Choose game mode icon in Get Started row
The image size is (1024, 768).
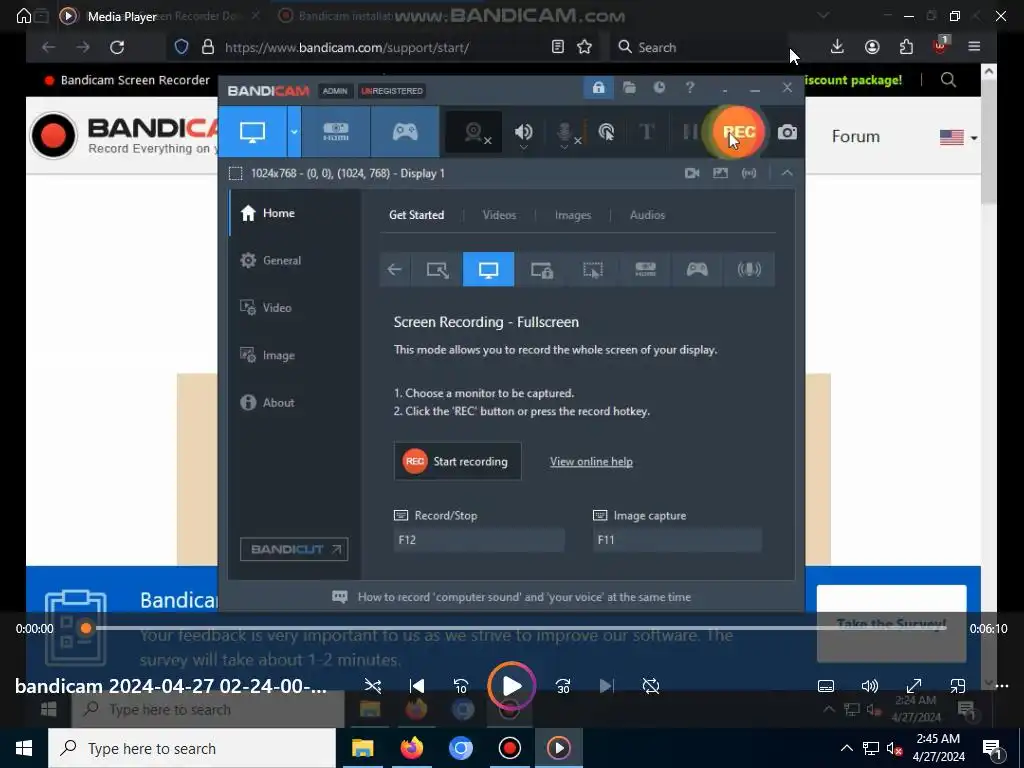click(697, 269)
